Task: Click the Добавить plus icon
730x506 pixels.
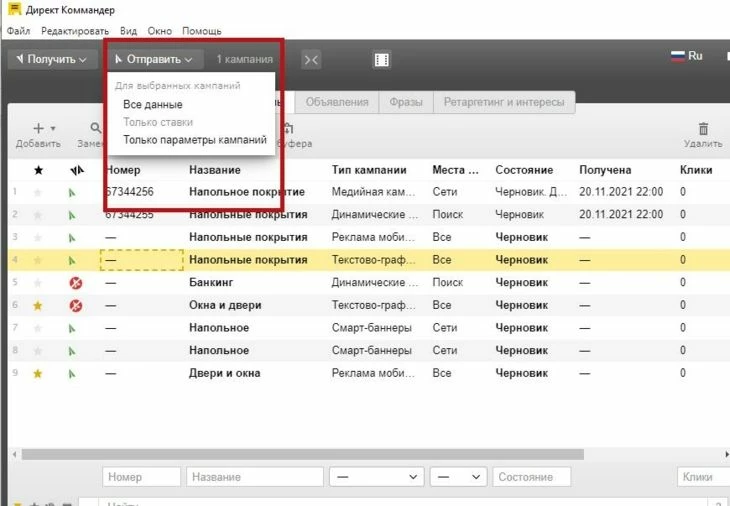Action: (x=39, y=128)
